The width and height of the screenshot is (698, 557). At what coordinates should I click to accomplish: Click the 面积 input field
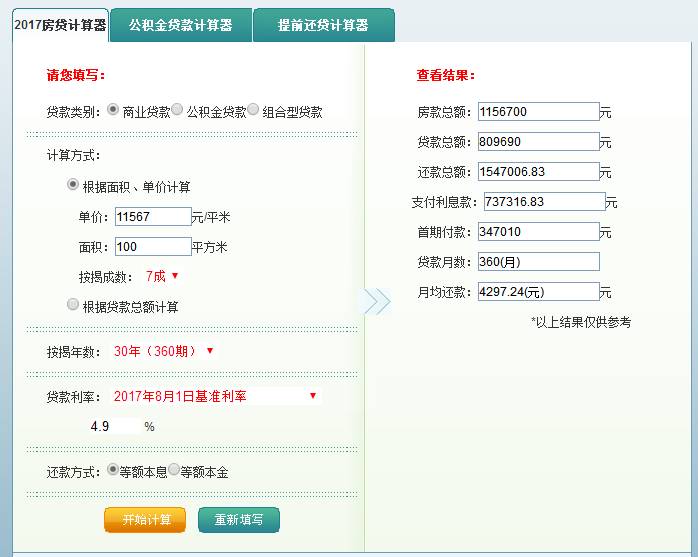(x=153, y=247)
